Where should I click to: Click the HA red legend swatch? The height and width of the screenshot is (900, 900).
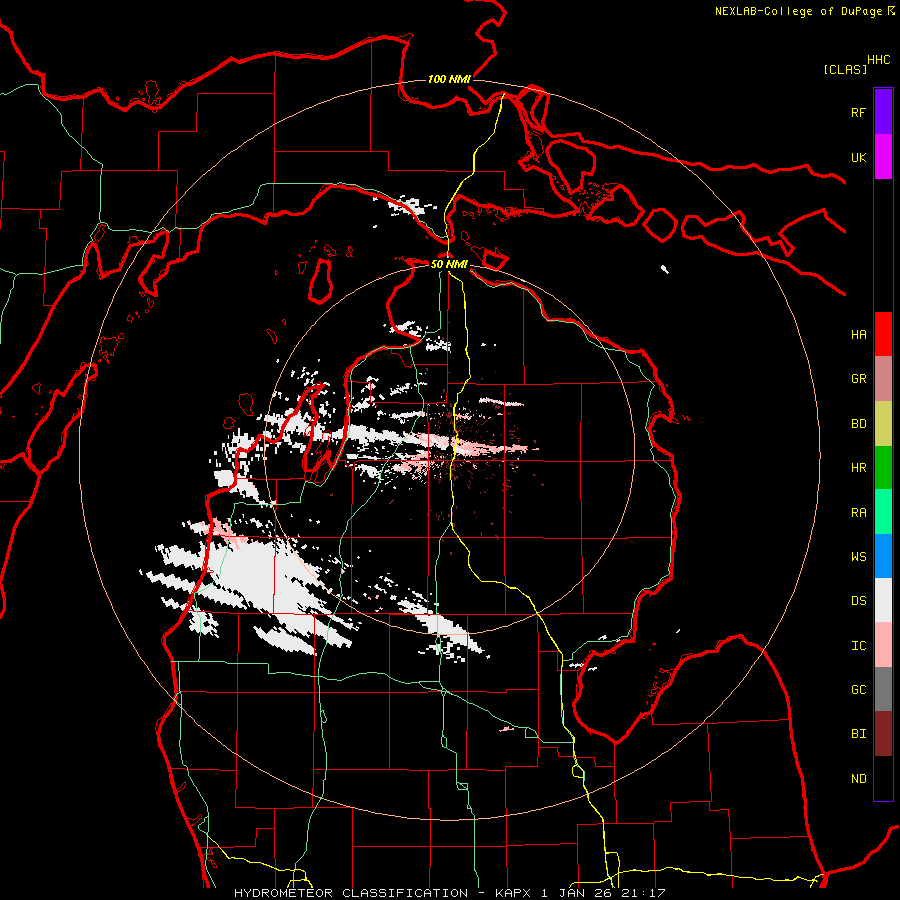pos(883,334)
